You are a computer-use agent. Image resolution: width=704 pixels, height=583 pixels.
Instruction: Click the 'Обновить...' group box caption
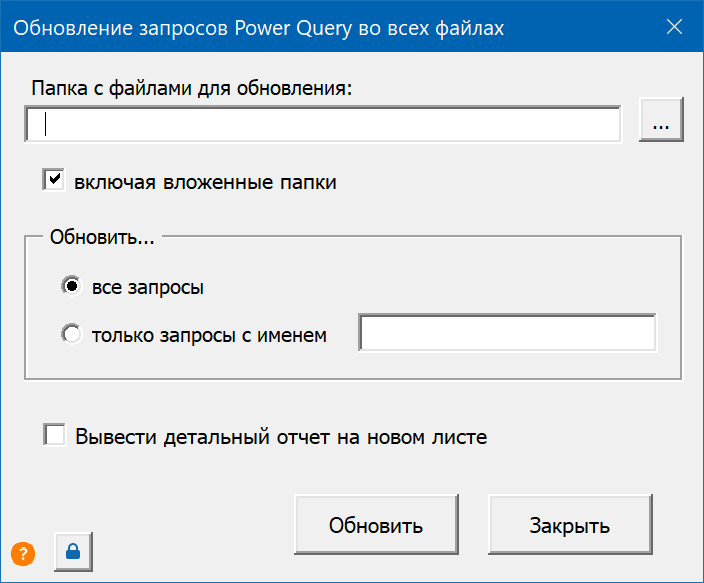[x=102, y=237]
